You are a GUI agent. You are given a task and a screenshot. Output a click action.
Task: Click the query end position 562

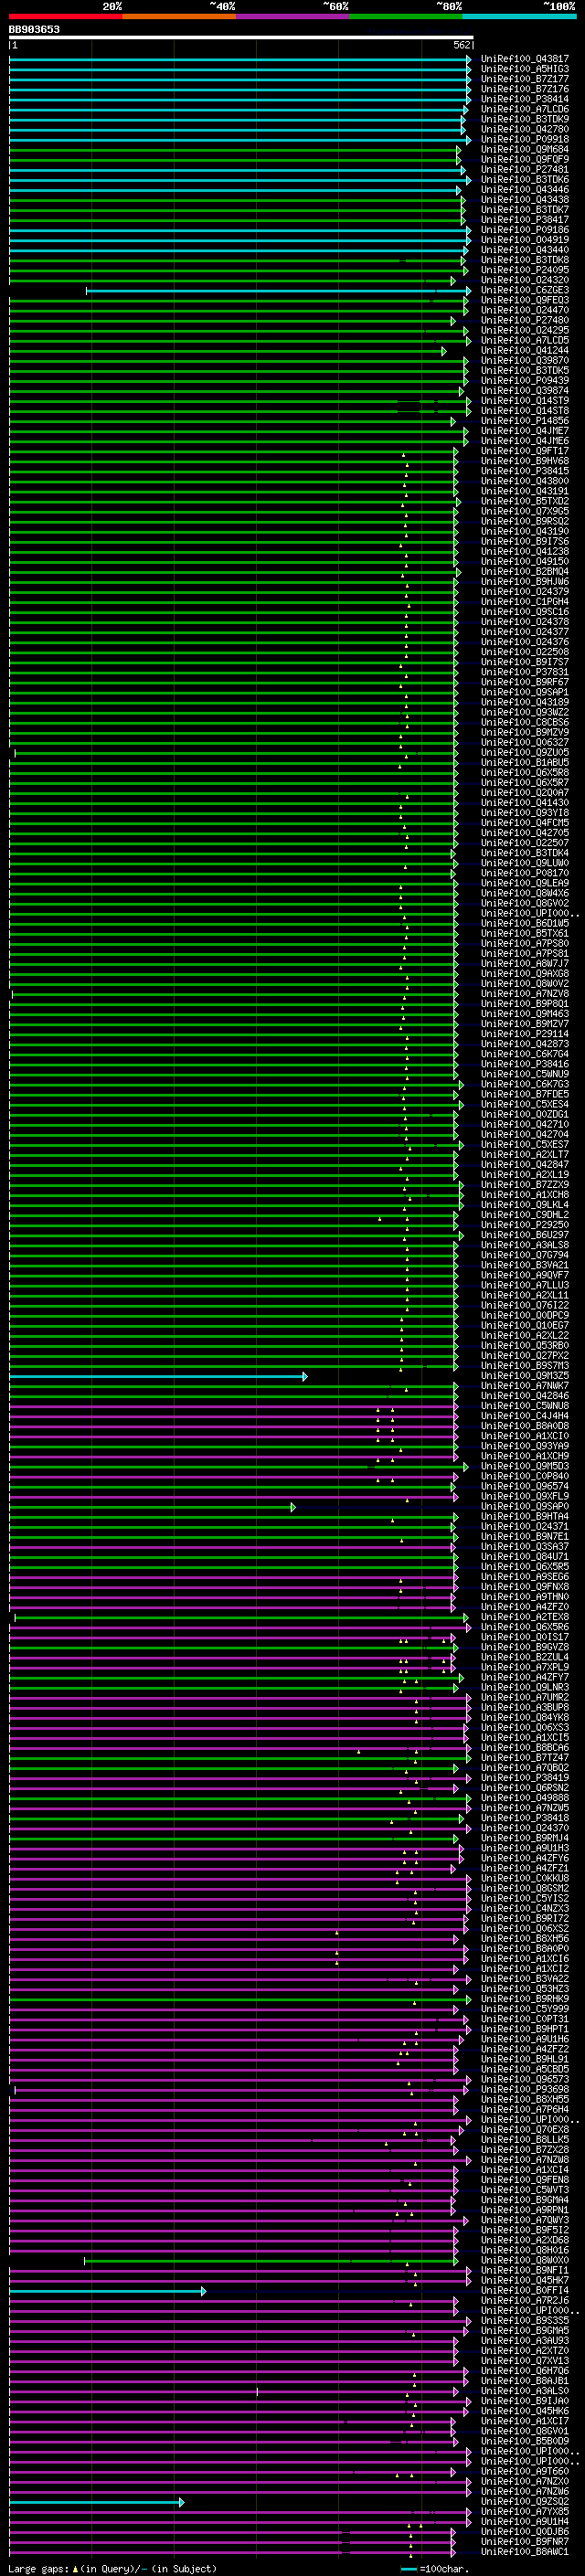tap(461, 45)
